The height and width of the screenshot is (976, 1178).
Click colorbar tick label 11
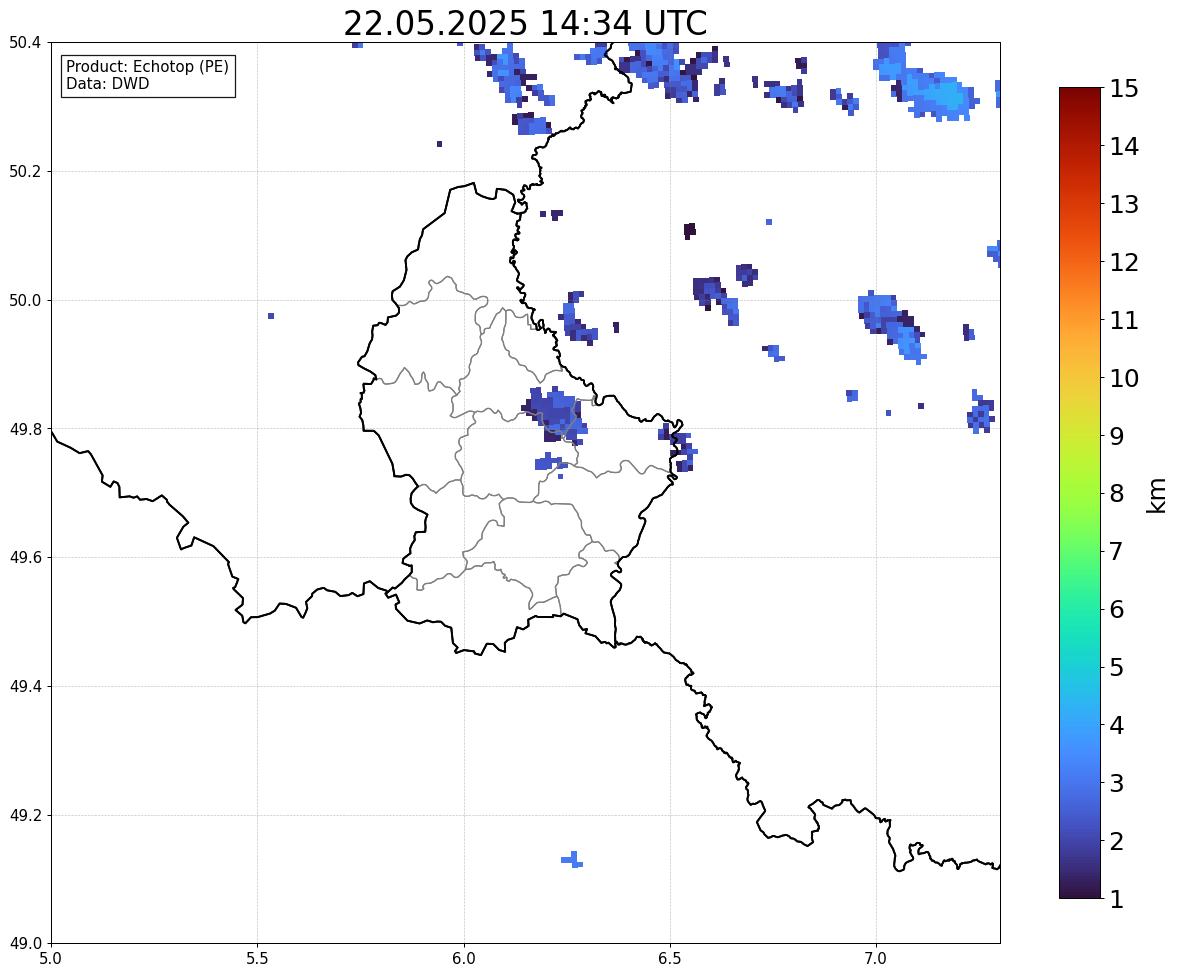(1124, 319)
